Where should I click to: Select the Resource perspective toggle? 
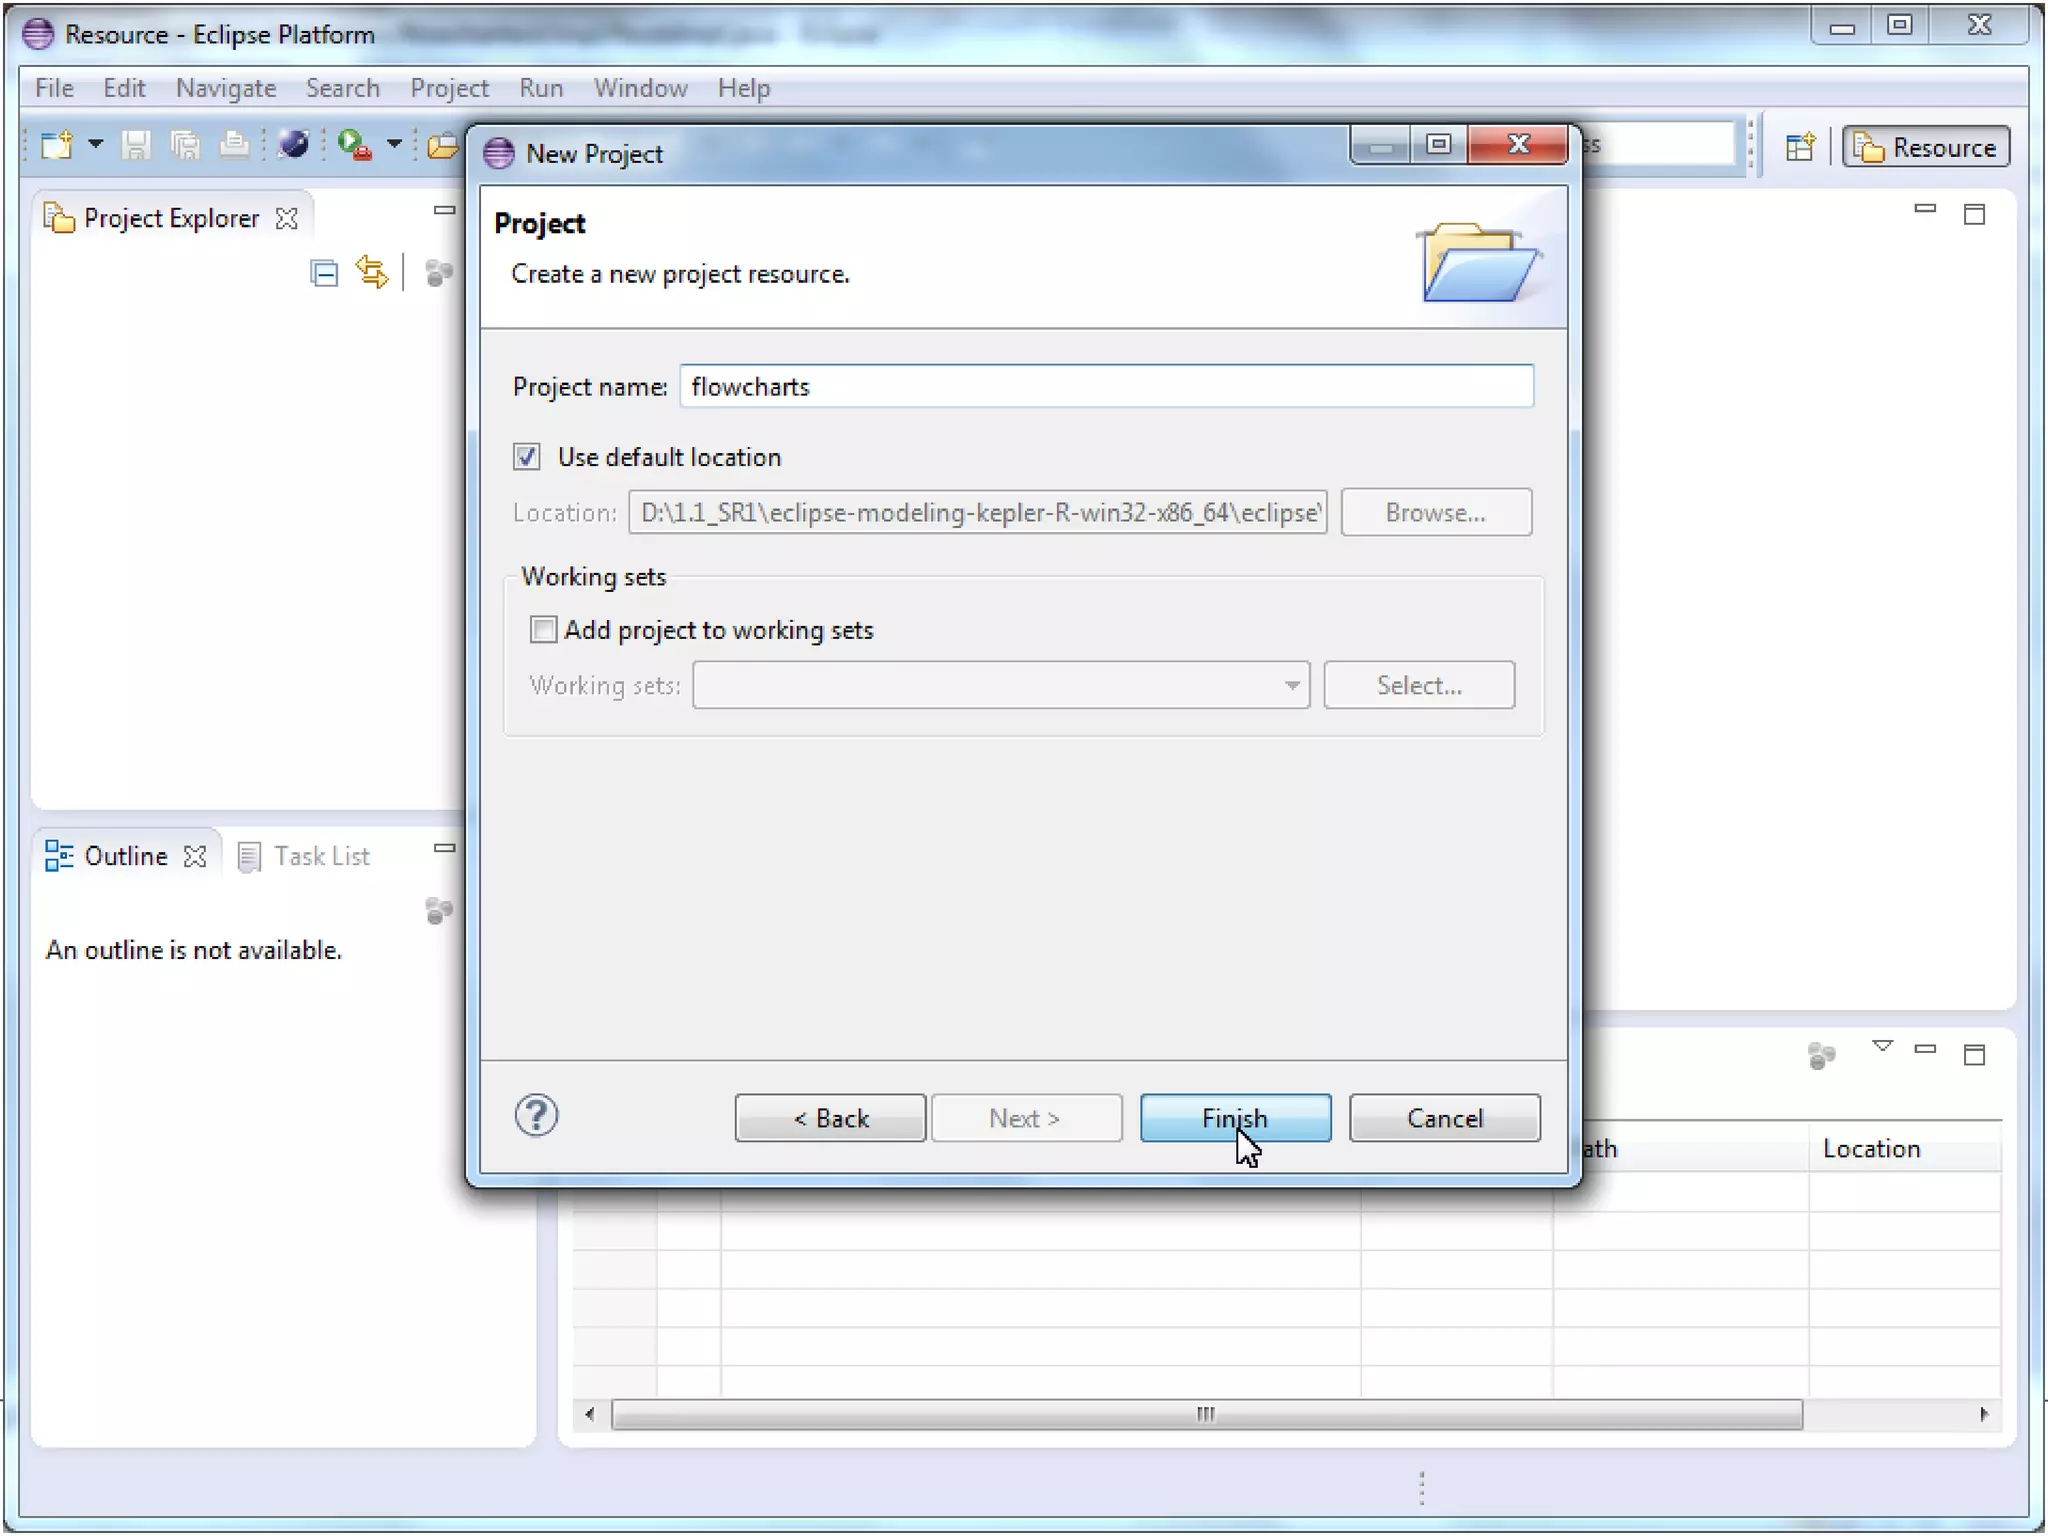tap(1926, 147)
